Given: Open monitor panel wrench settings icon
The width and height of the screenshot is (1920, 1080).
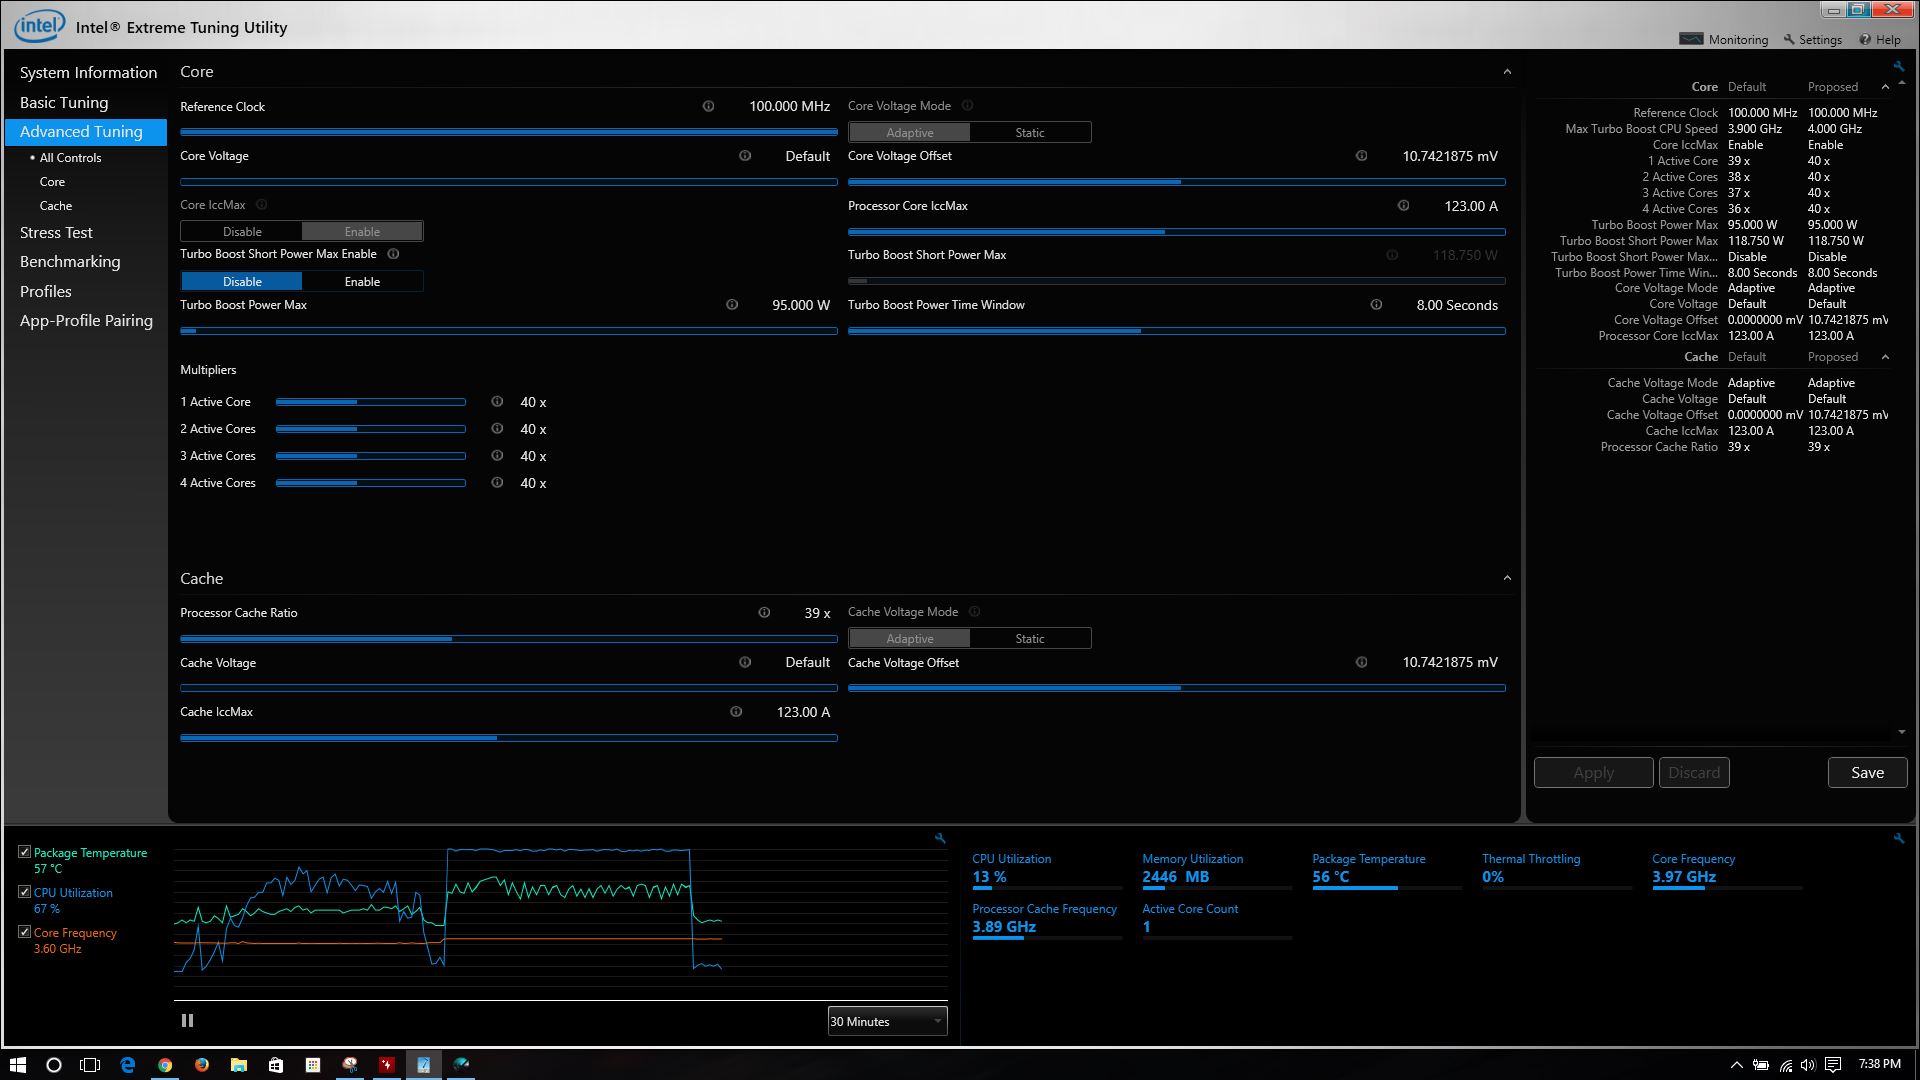Looking at the screenshot, I should (x=1898, y=839).
